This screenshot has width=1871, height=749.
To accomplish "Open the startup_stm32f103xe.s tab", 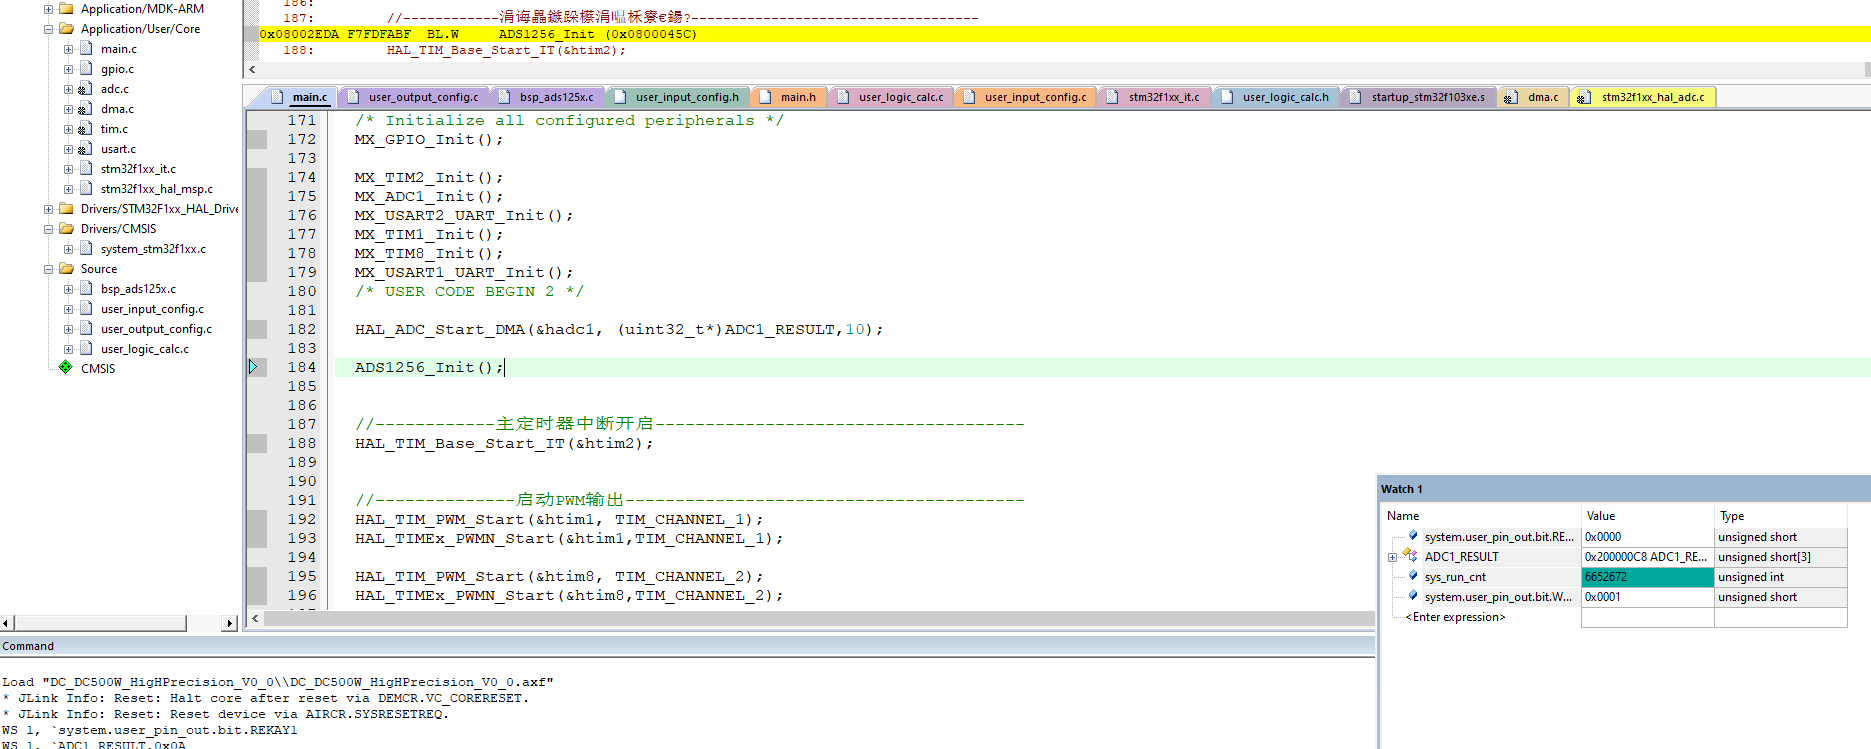I will pyautogui.click(x=1418, y=97).
